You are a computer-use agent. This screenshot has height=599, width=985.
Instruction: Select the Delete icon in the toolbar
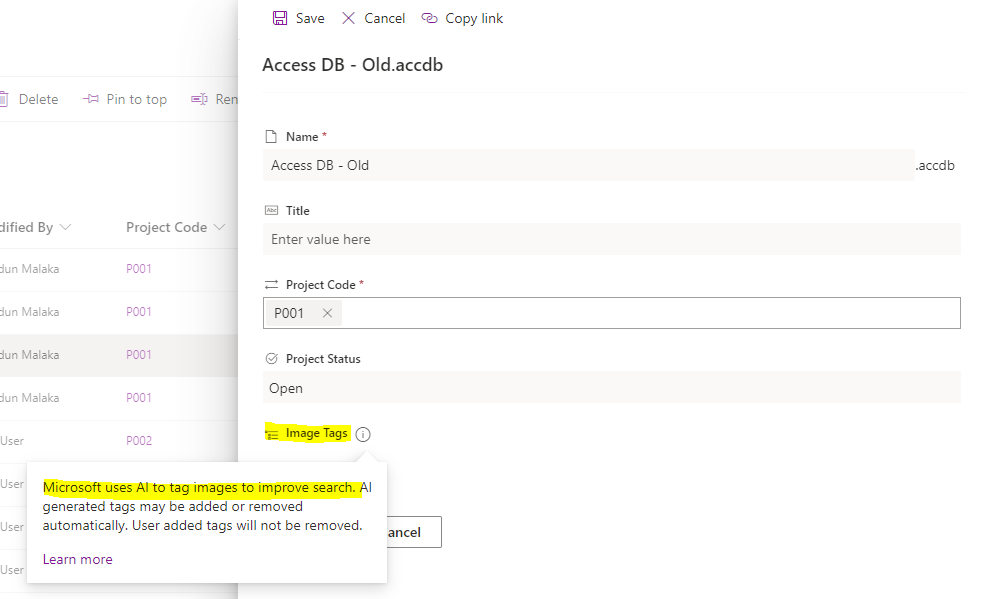4,98
